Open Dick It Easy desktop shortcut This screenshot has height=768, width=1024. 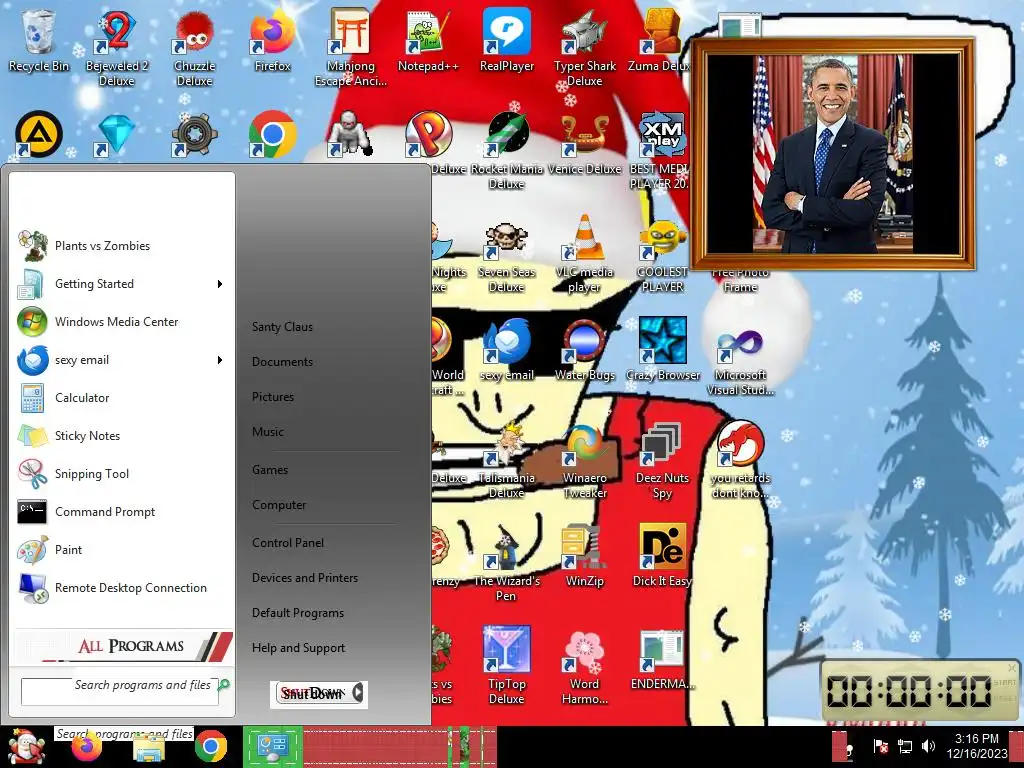pos(662,556)
